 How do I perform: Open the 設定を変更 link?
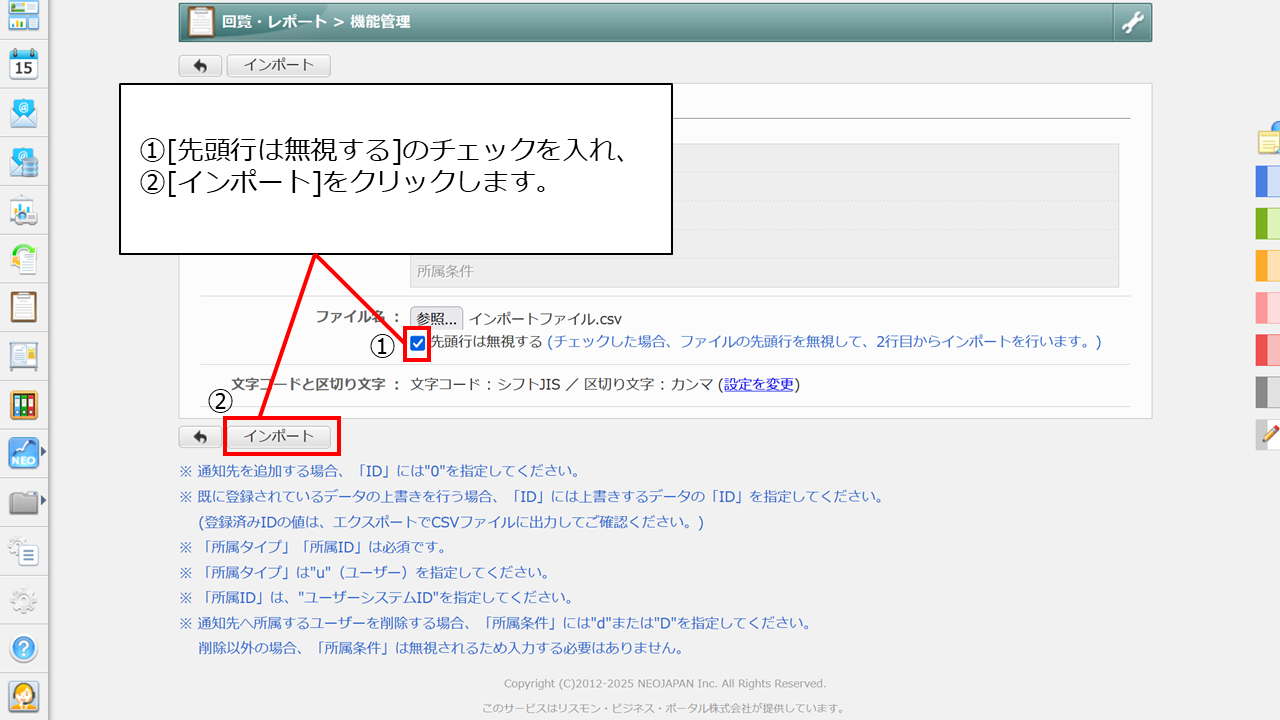759,385
